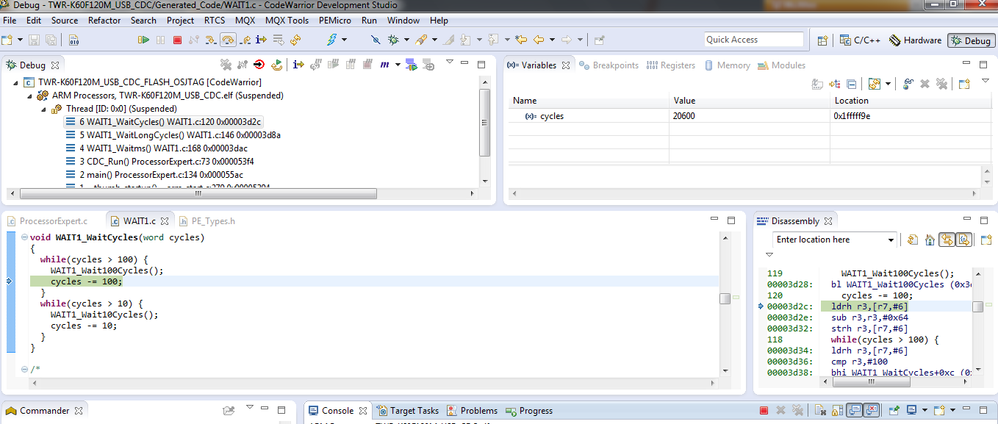Click the horizontal scrollbar of Disassembly view

point(897,381)
